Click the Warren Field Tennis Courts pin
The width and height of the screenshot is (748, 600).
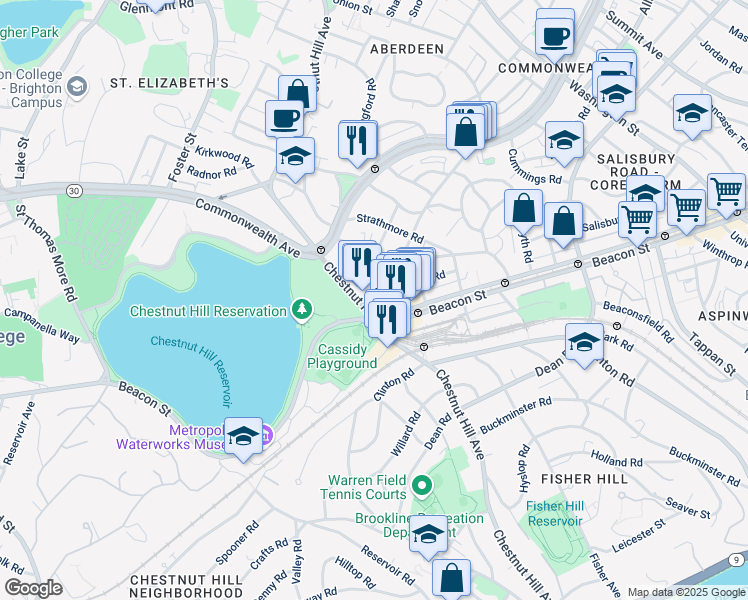(x=422, y=486)
